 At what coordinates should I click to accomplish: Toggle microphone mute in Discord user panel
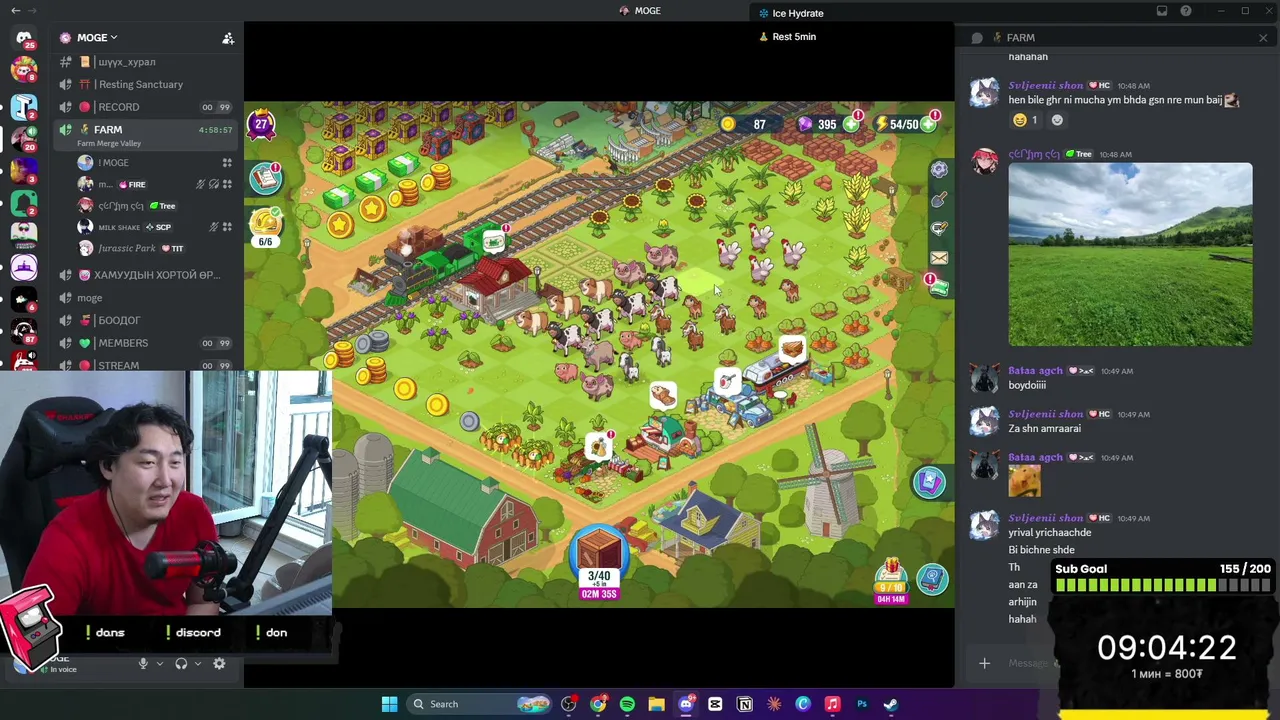tap(143, 664)
